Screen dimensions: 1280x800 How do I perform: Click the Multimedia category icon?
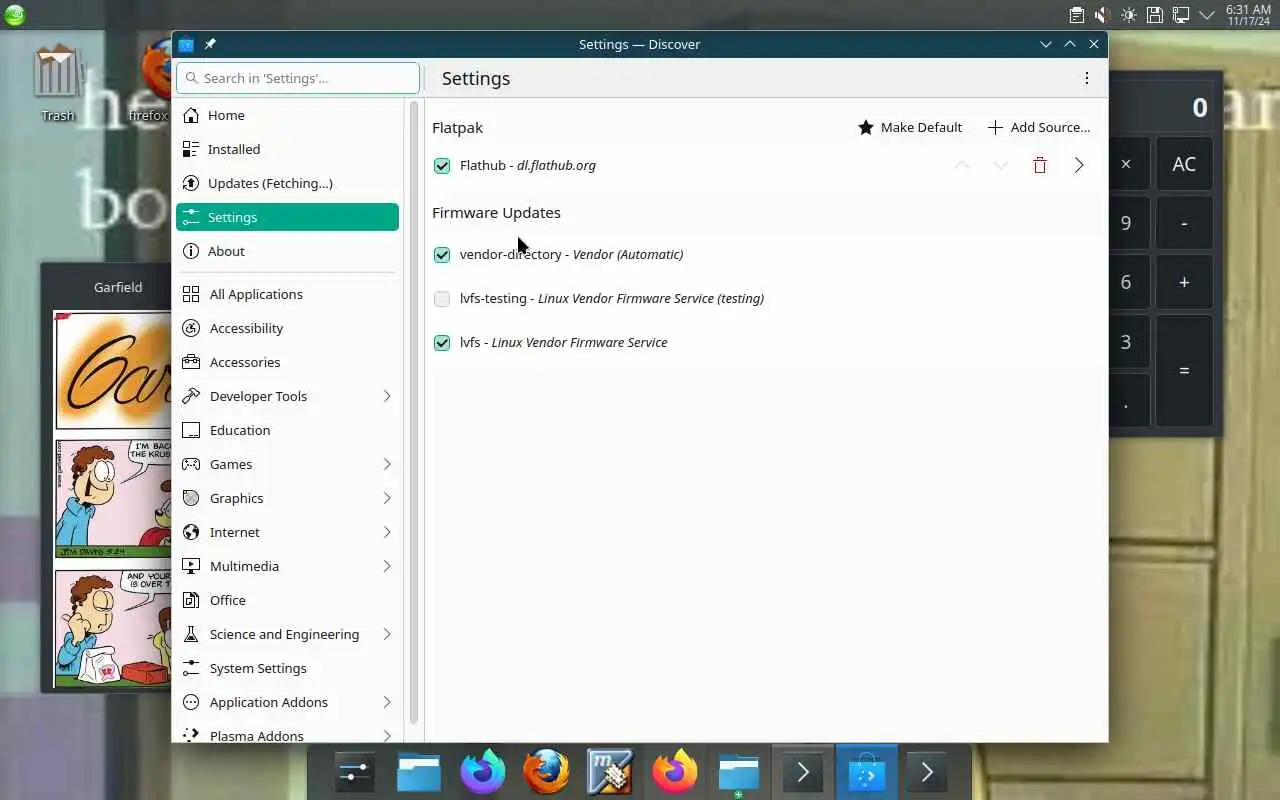[191, 566]
